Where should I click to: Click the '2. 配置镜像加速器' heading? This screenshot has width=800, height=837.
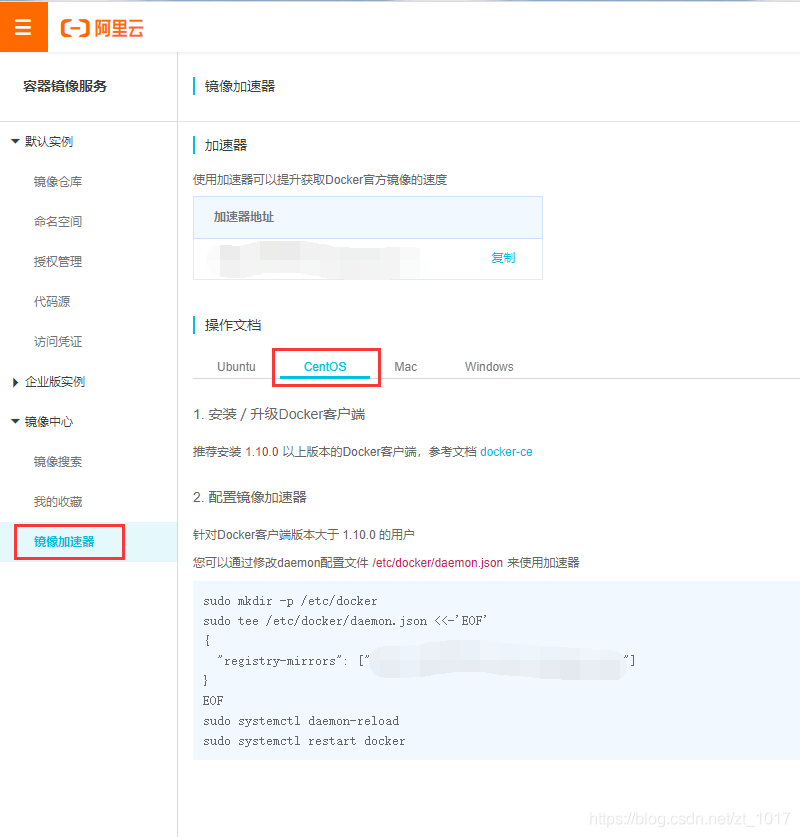250,498
